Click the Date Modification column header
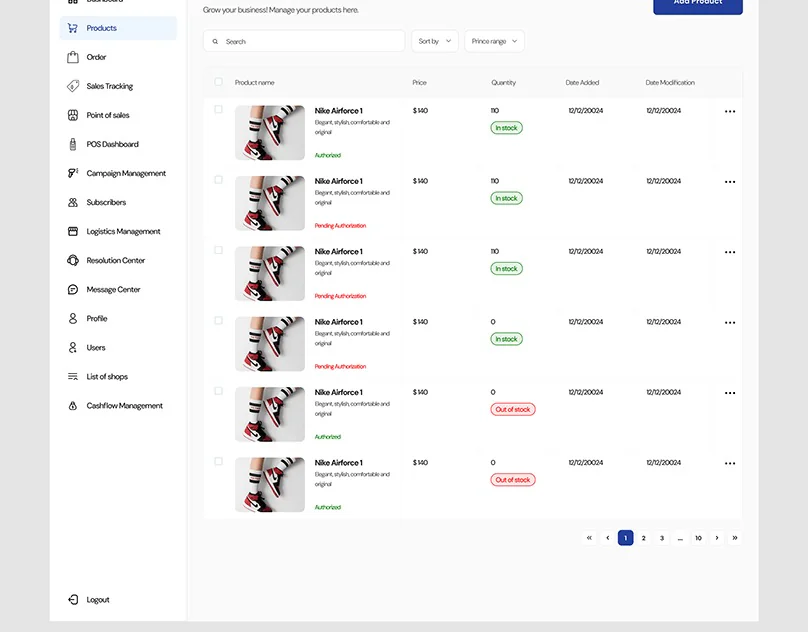The image size is (808, 632). 670,82
